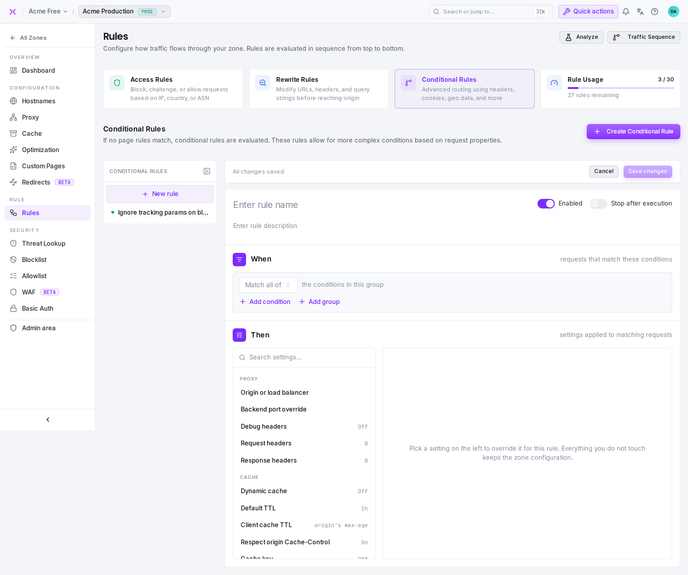Select Respect origin Cache-Control setting
Screen dimensions: 688x575
(x=305, y=542)
